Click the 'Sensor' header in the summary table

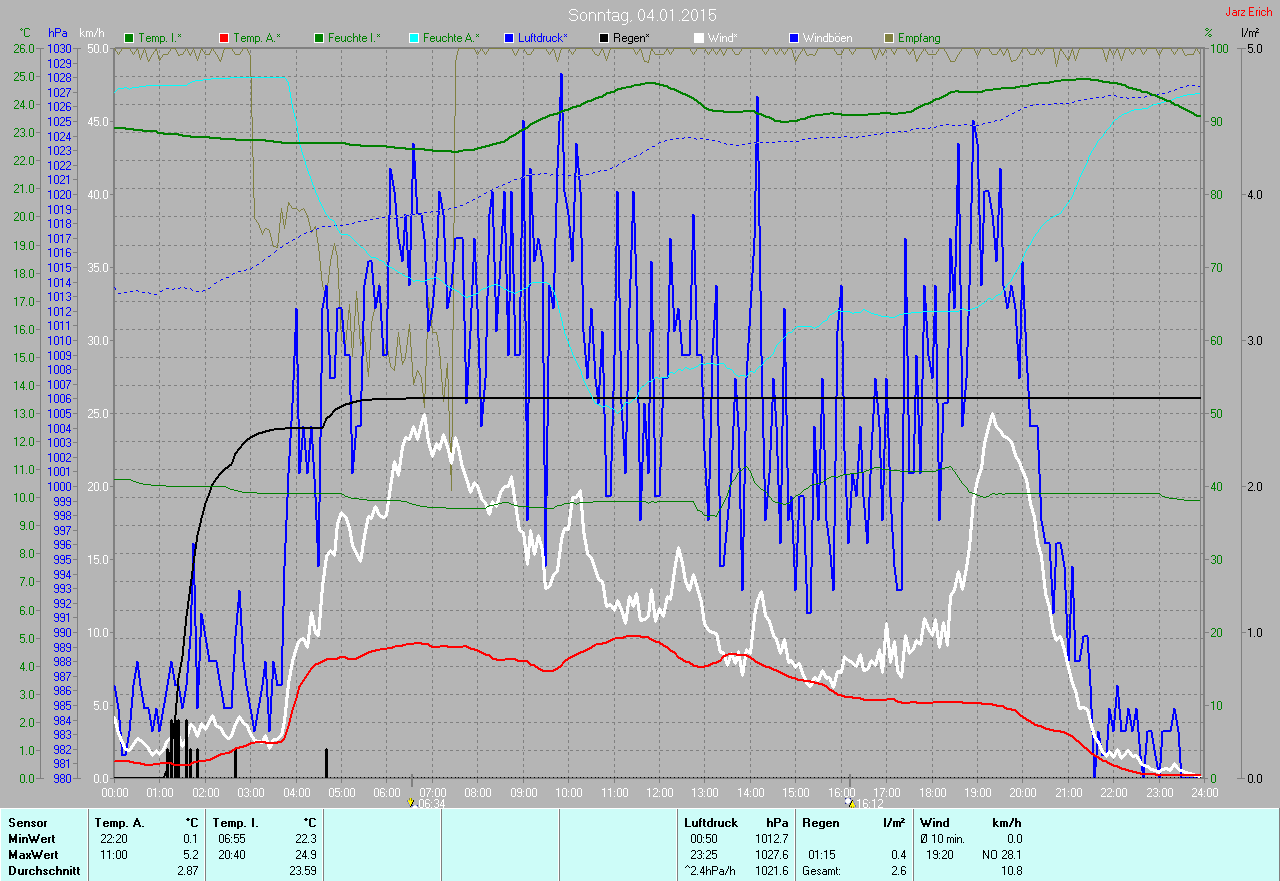(x=27, y=823)
